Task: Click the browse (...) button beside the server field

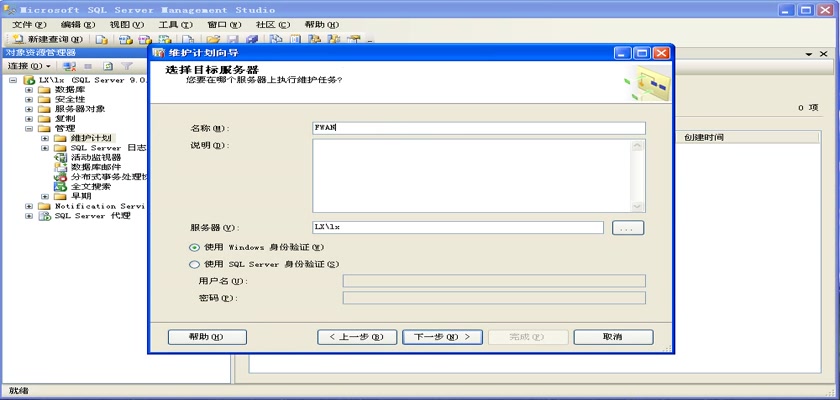Action: coord(628,228)
